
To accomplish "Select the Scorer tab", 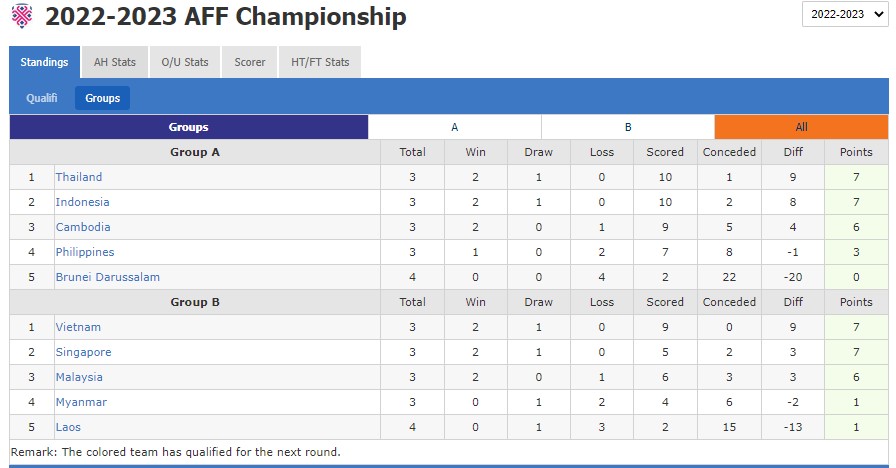I will [x=250, y=62].
